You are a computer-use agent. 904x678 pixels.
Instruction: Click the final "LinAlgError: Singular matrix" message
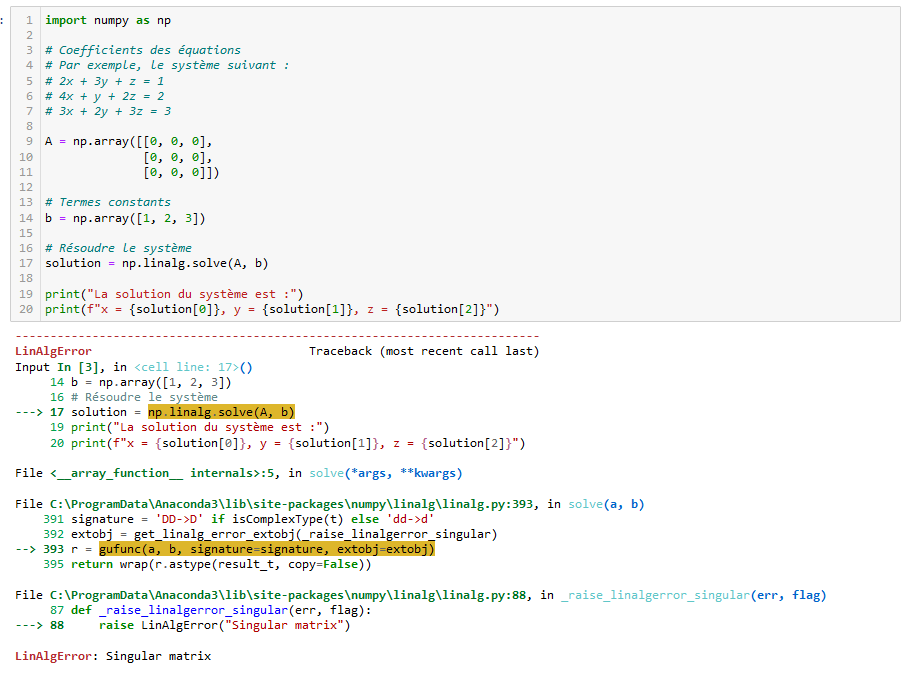[x=113, y=656]
